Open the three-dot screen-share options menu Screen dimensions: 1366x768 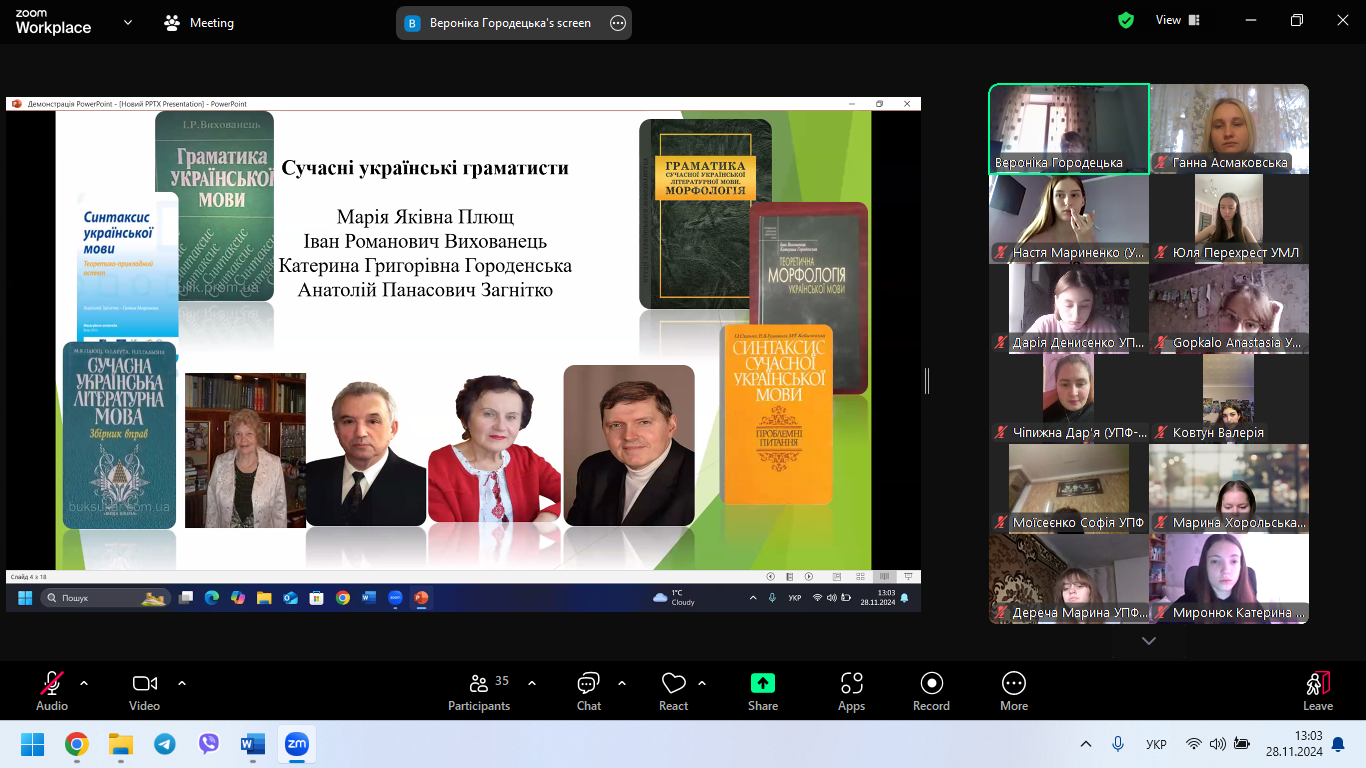click(618, 22)
